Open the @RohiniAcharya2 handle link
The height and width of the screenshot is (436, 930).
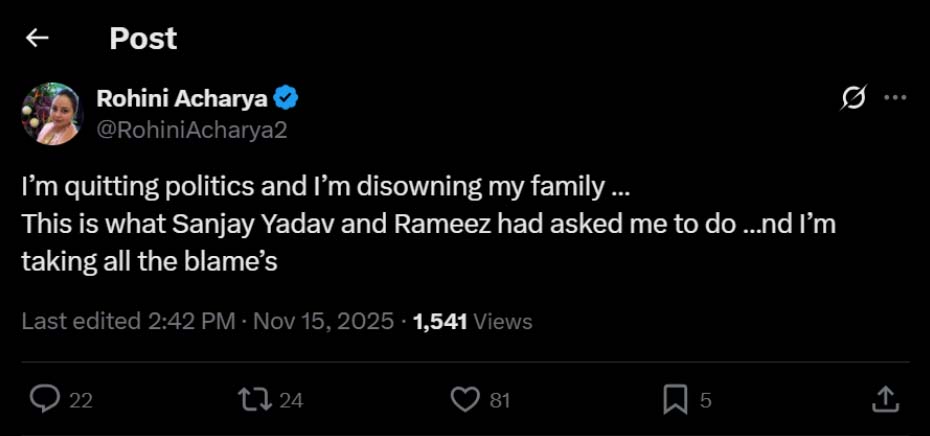pos(191,129)
